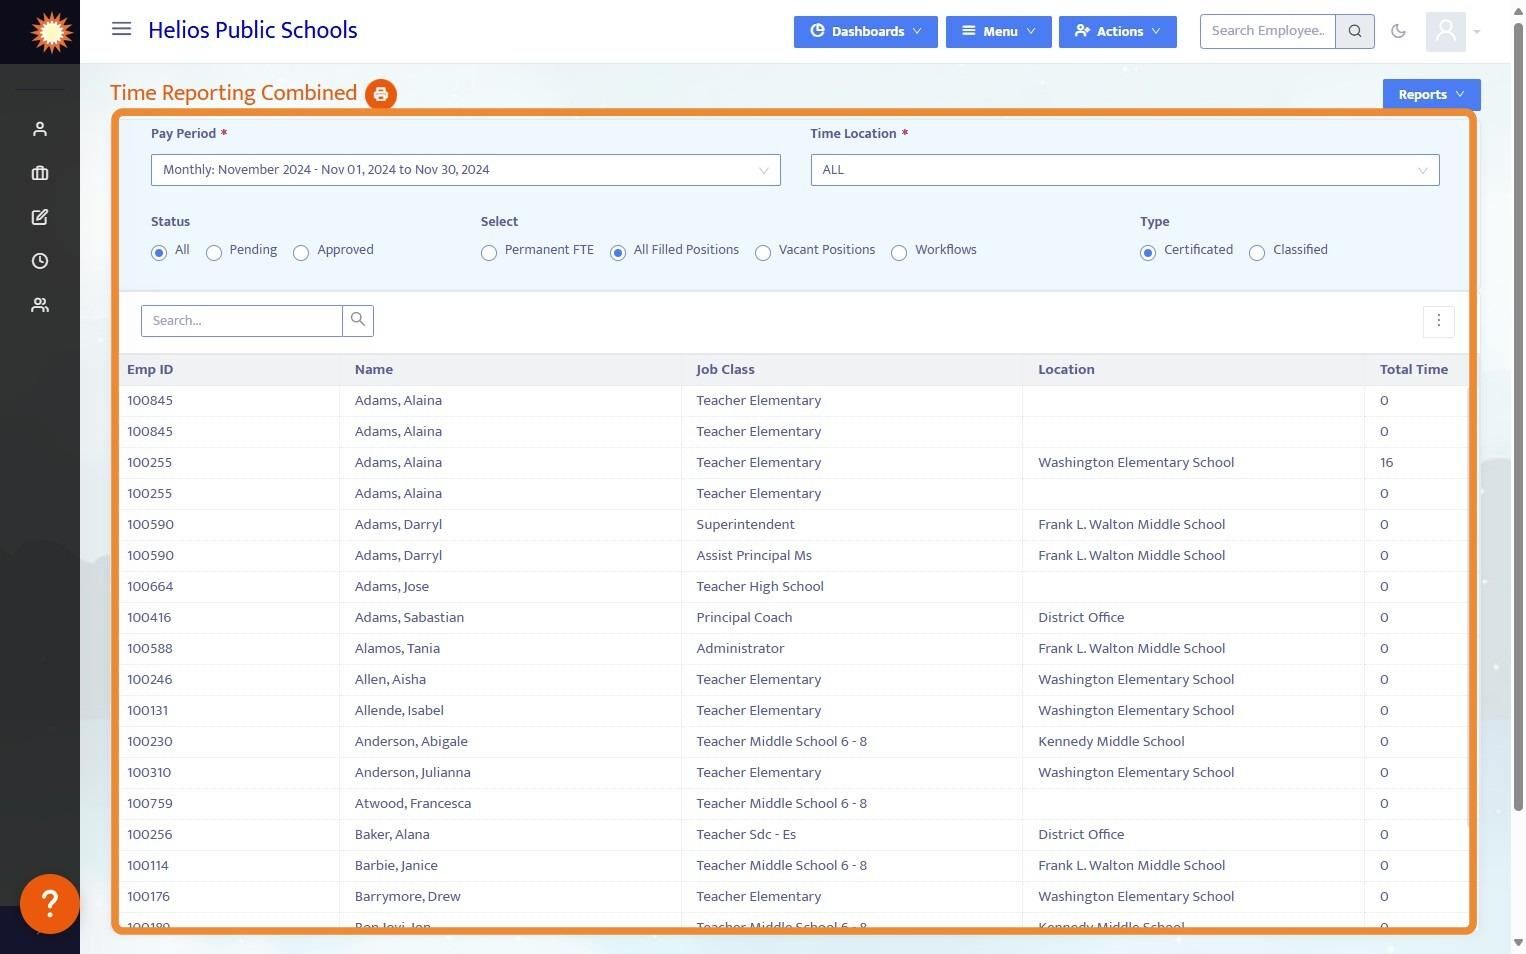
Task: Open the person profile sidebar icon
Action: point(40,129)
